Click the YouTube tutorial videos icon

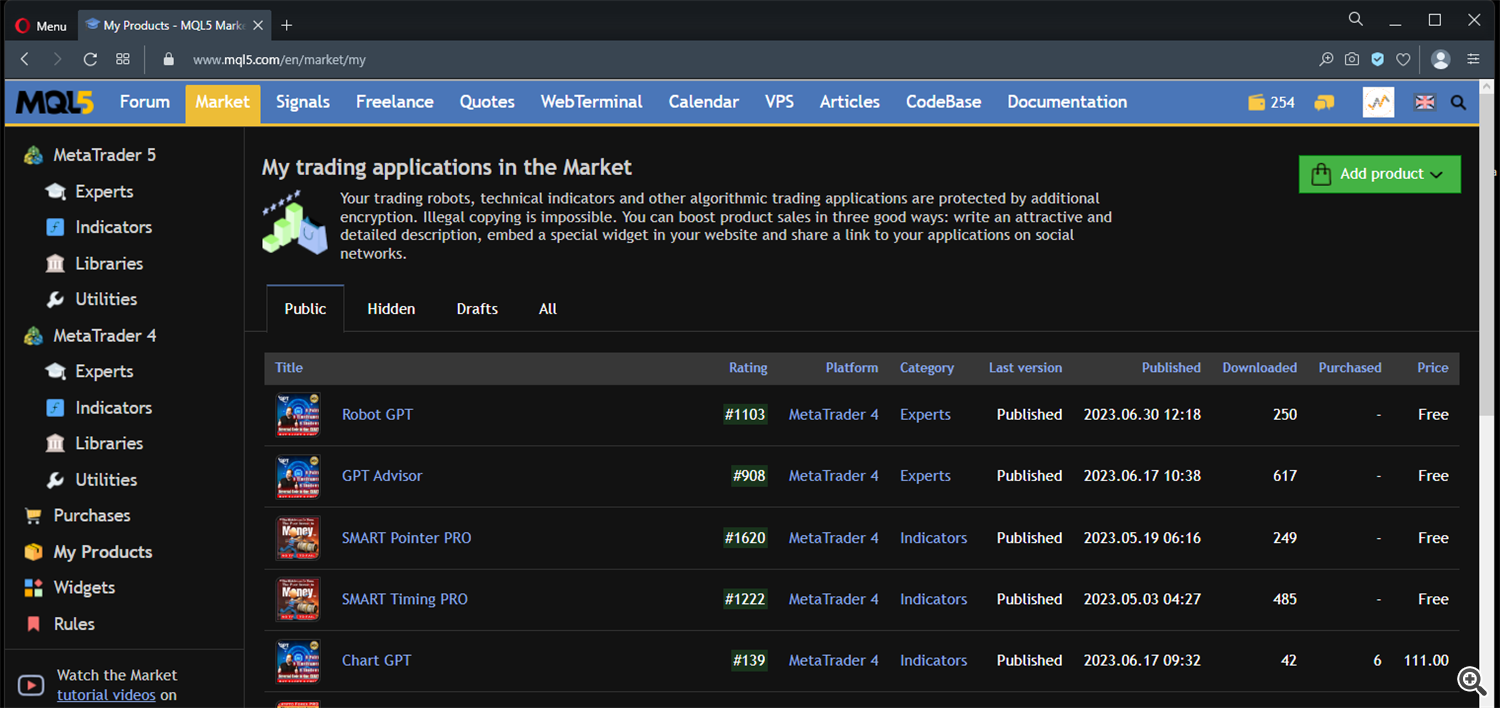pyautogui.click(x=31, y=685)
